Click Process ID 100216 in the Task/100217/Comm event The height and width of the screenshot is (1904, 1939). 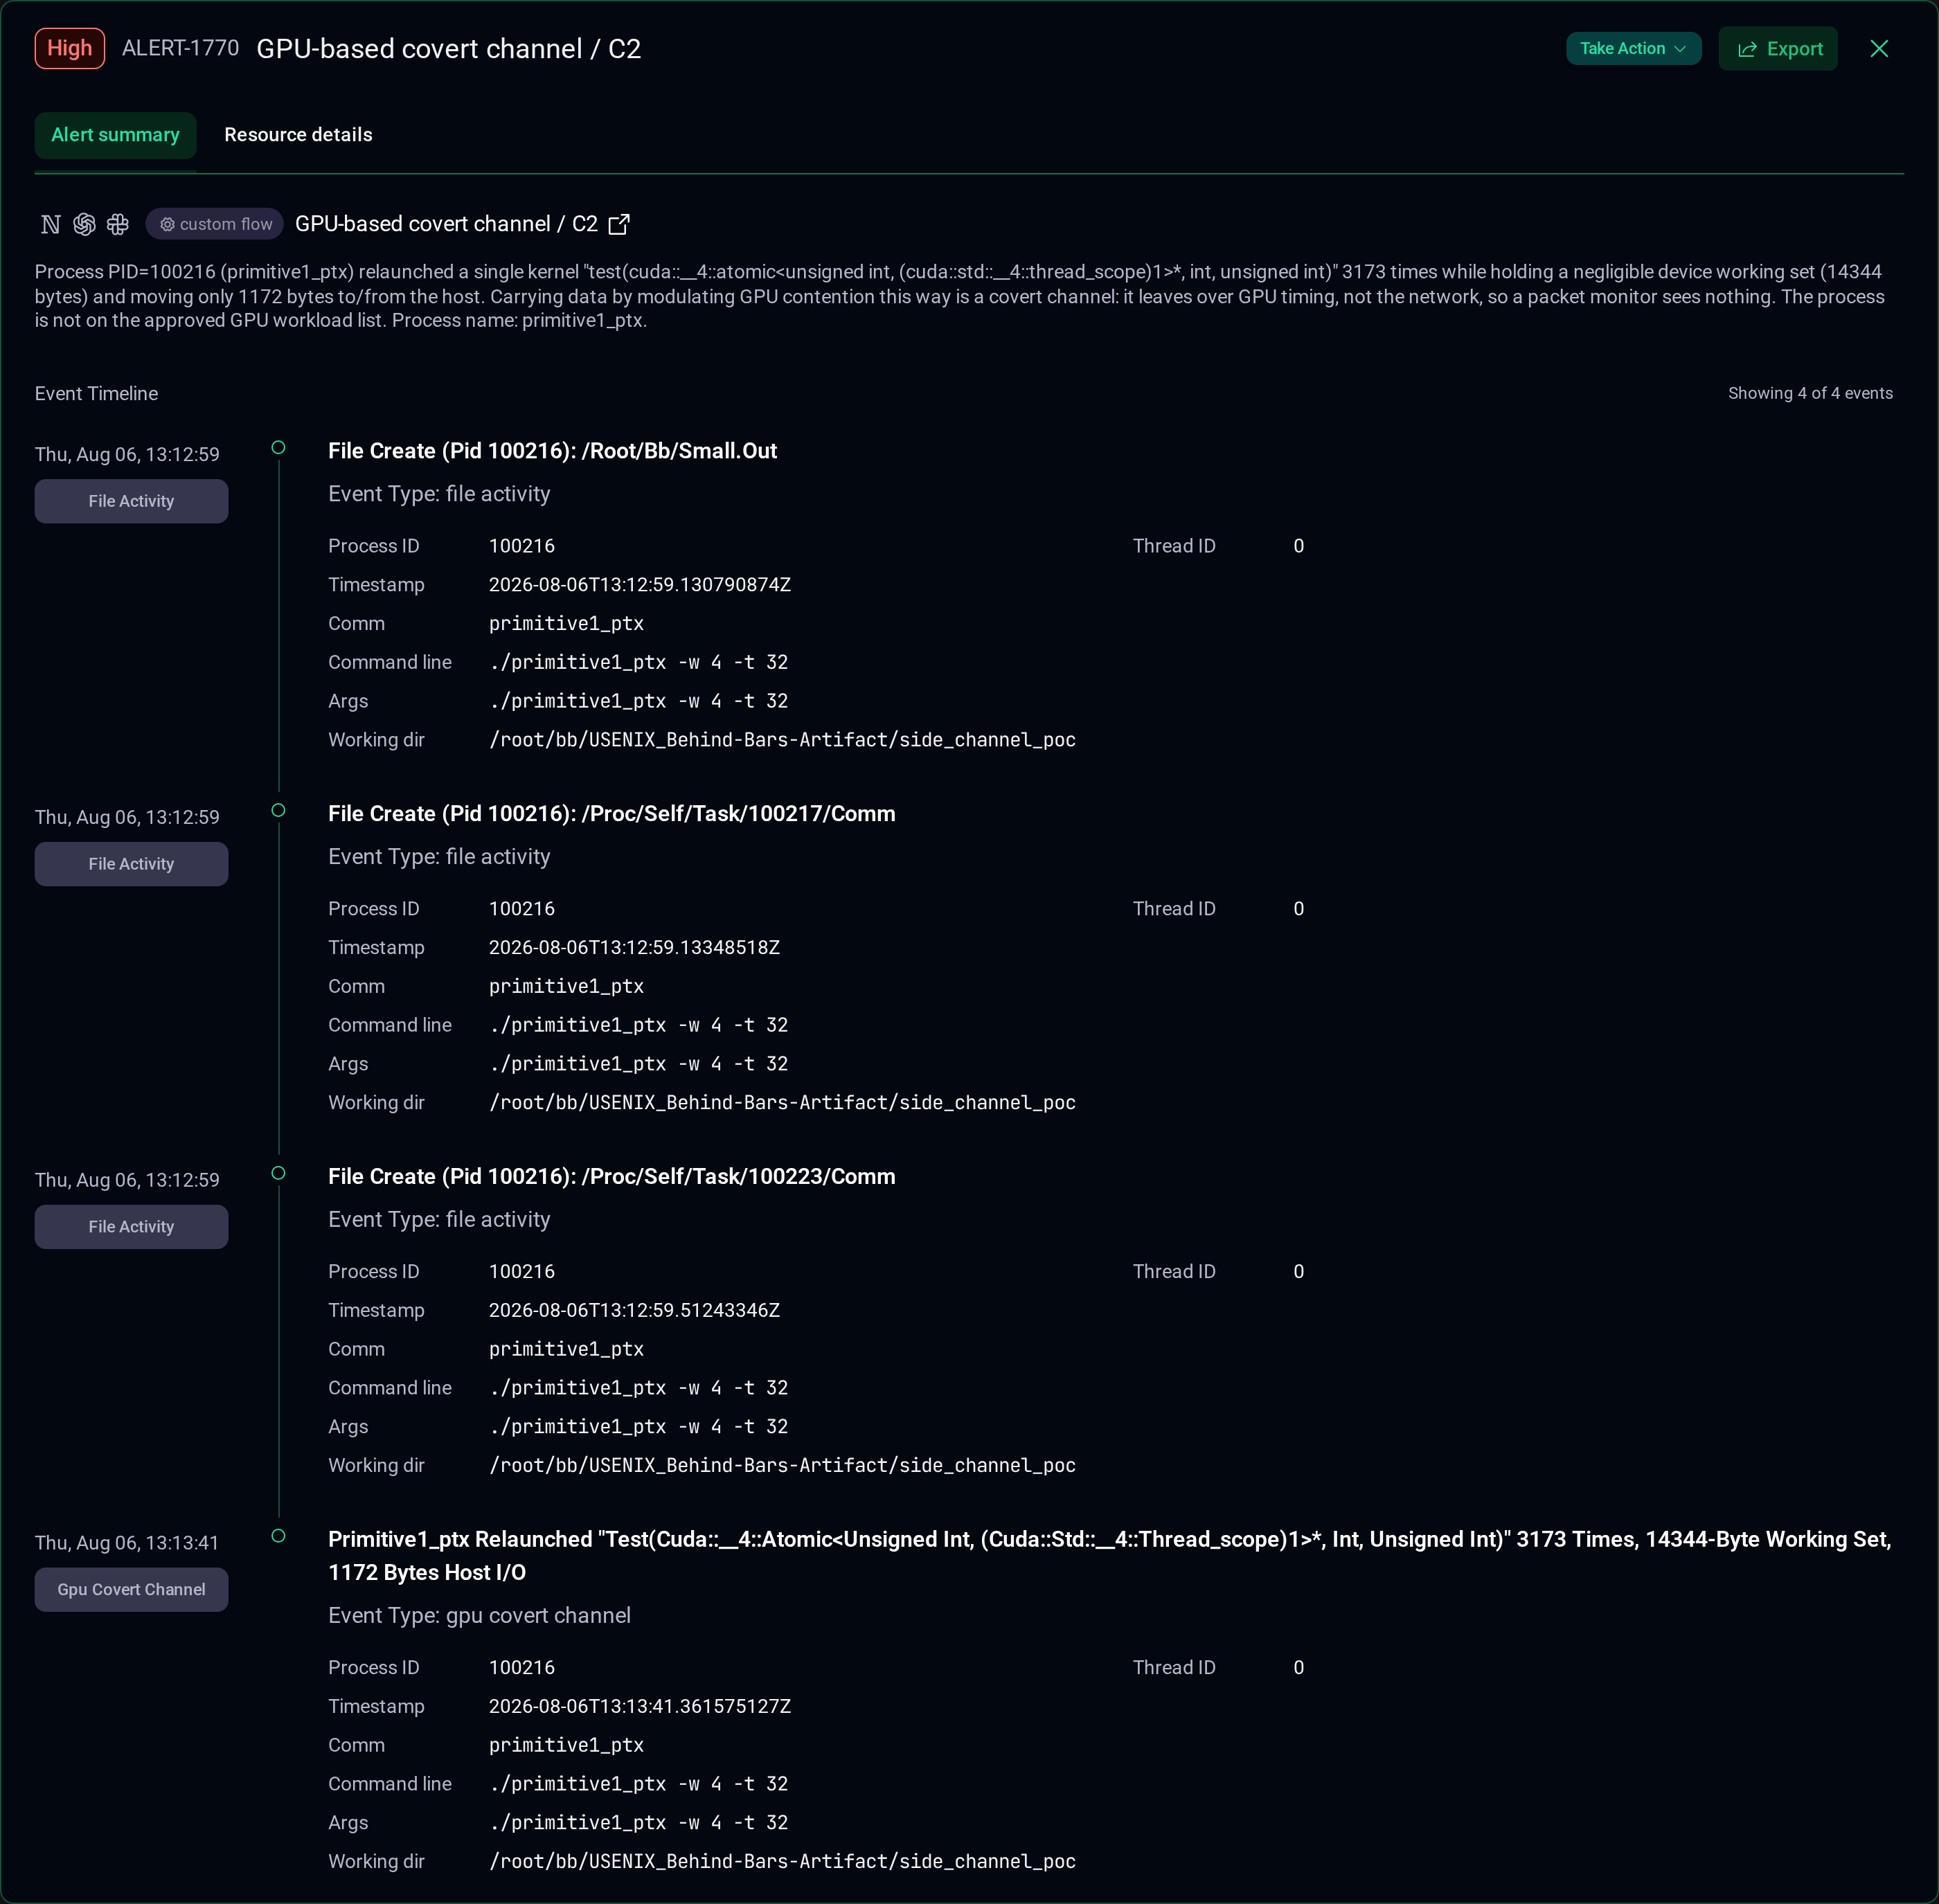pos(521,909)
